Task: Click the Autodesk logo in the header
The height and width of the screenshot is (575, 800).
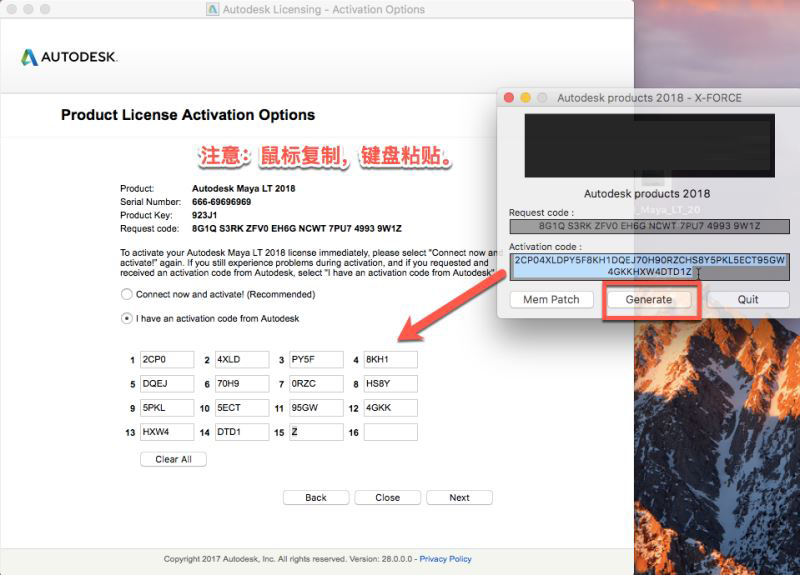Action: [69, 57]
